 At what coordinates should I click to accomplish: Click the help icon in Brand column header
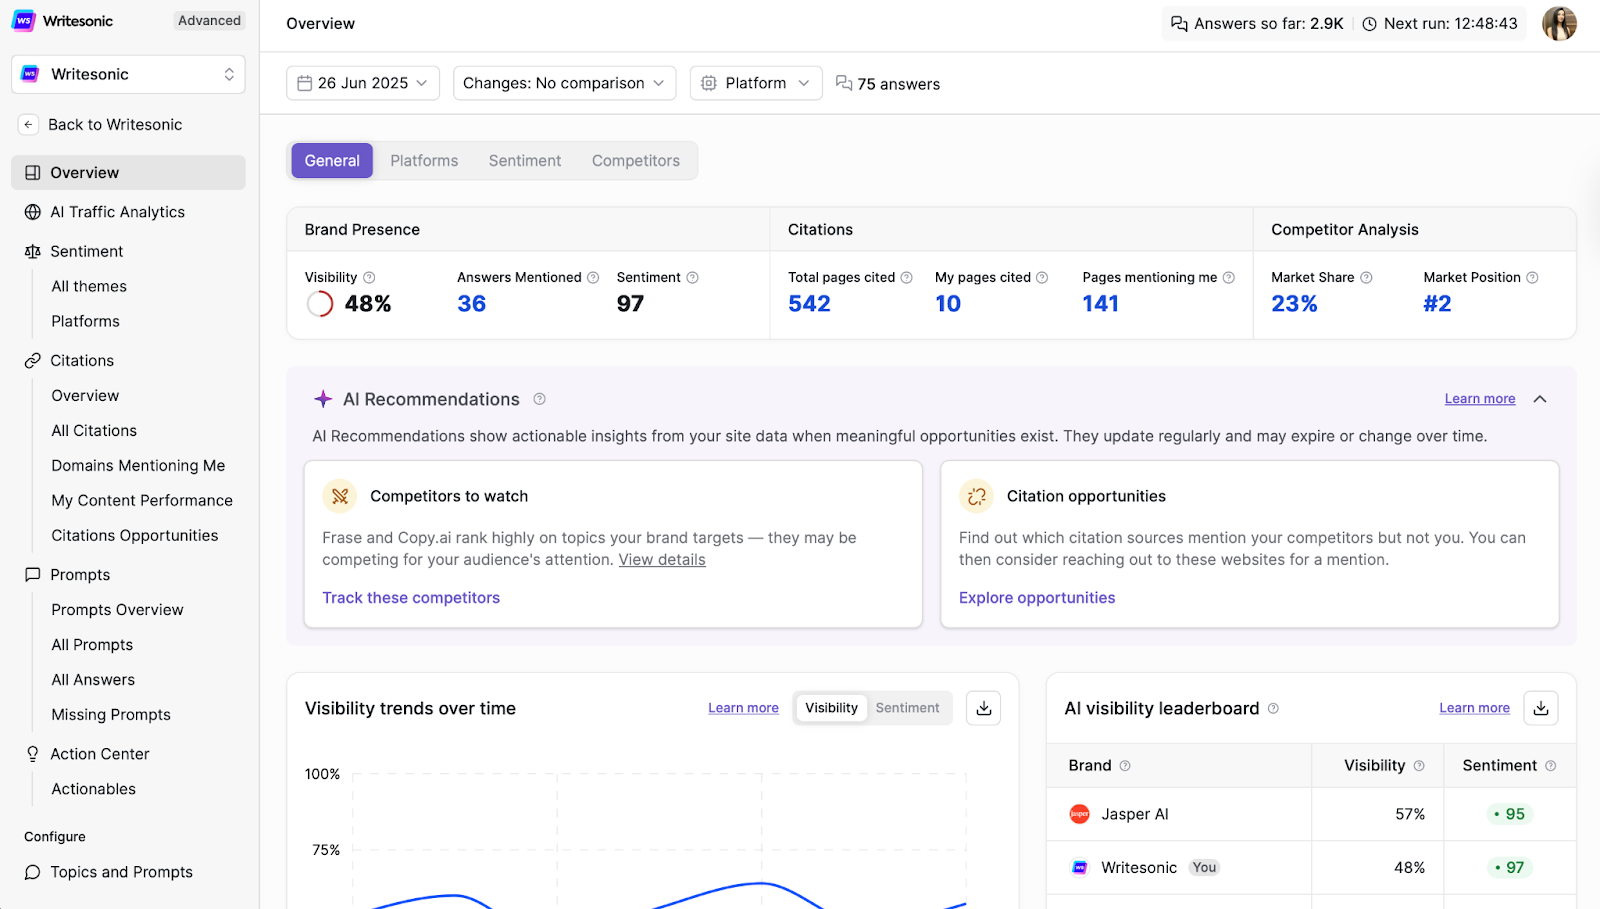1125,766
